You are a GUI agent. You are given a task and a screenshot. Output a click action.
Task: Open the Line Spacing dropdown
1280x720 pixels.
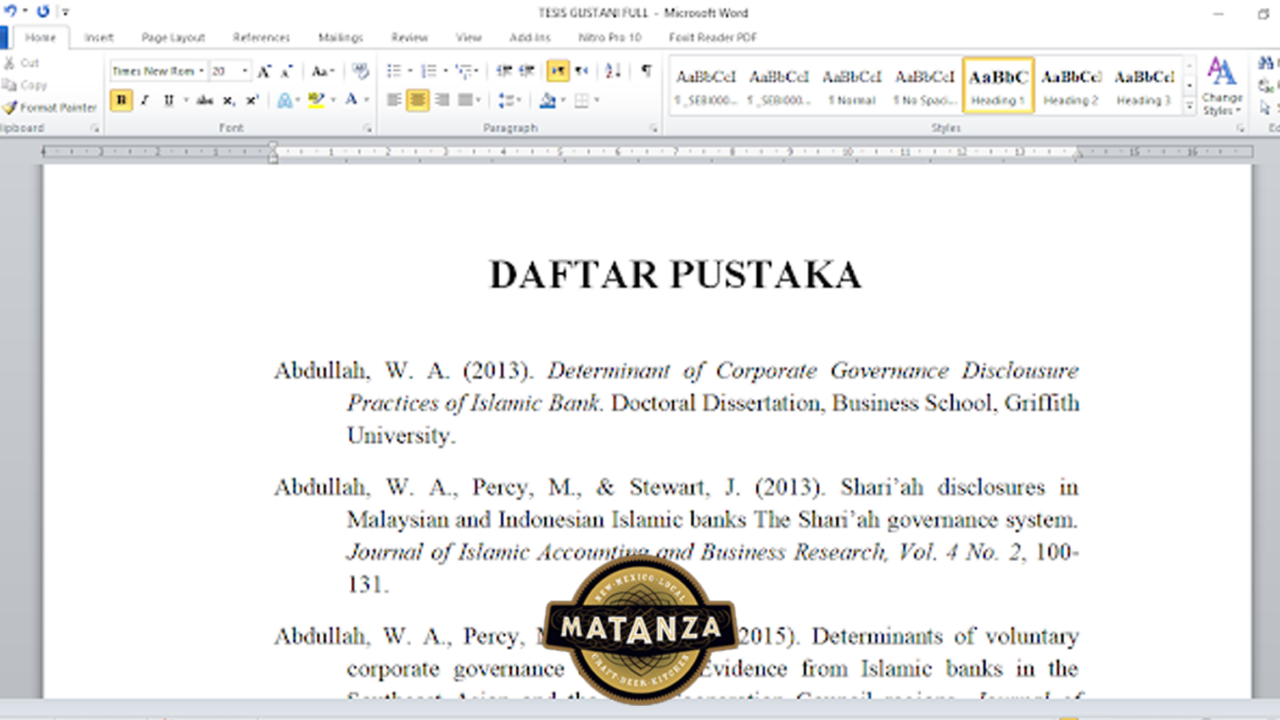[509, 100]
